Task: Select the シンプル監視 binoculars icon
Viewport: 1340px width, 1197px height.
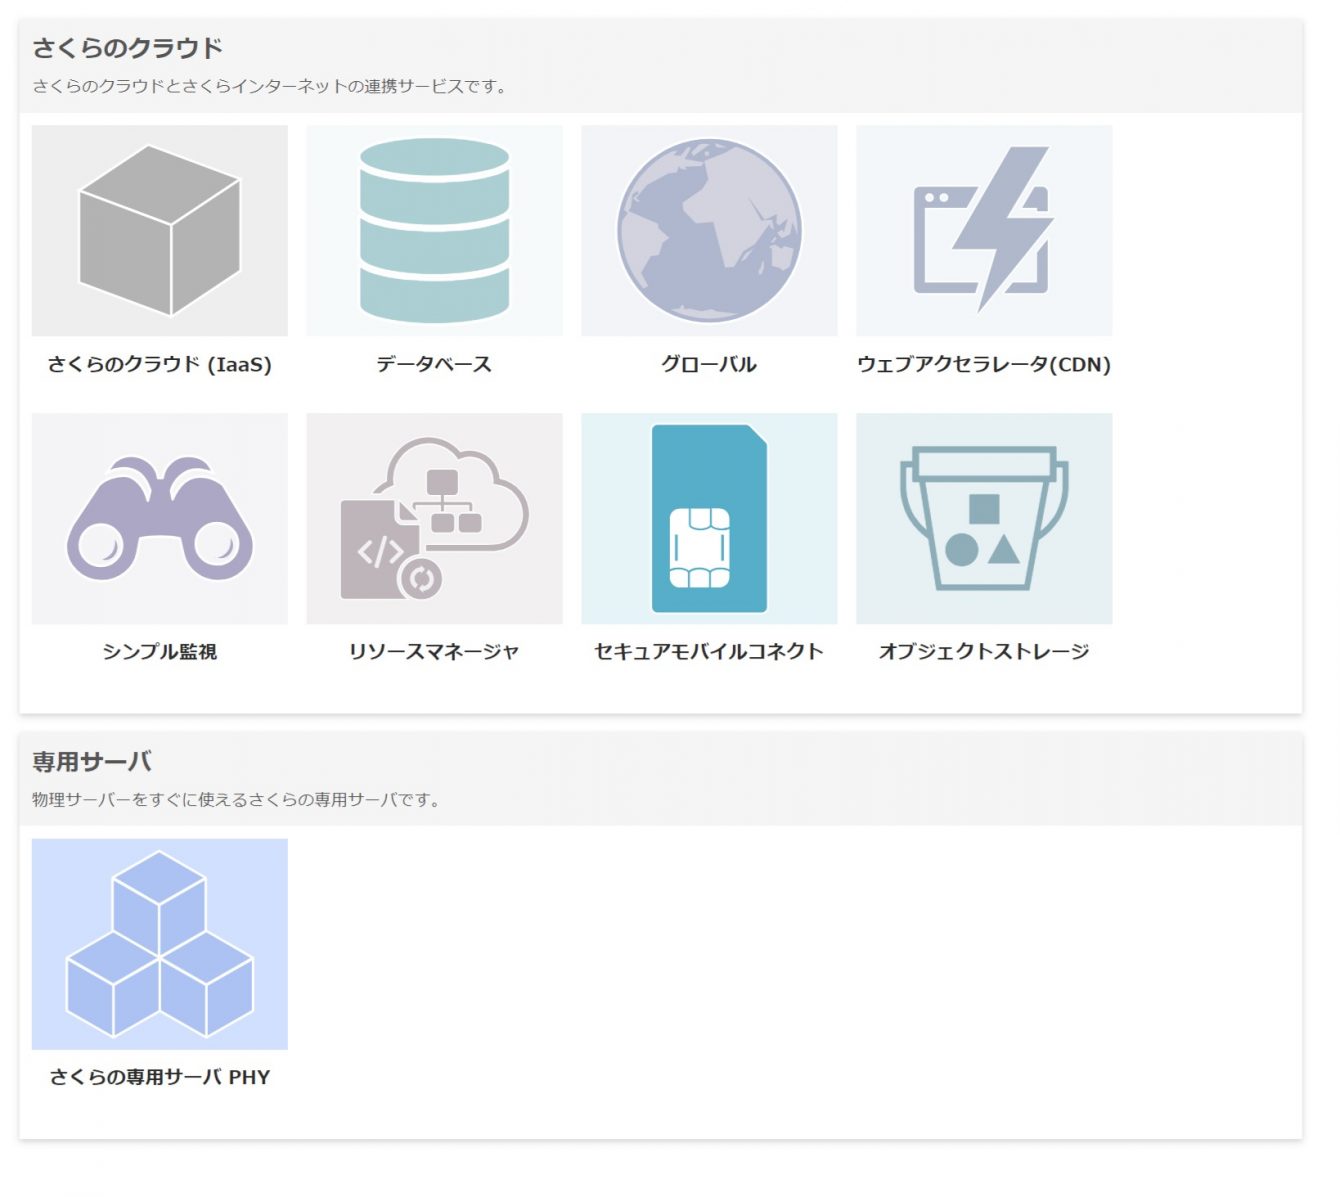Action: click(x=160, y=518)
